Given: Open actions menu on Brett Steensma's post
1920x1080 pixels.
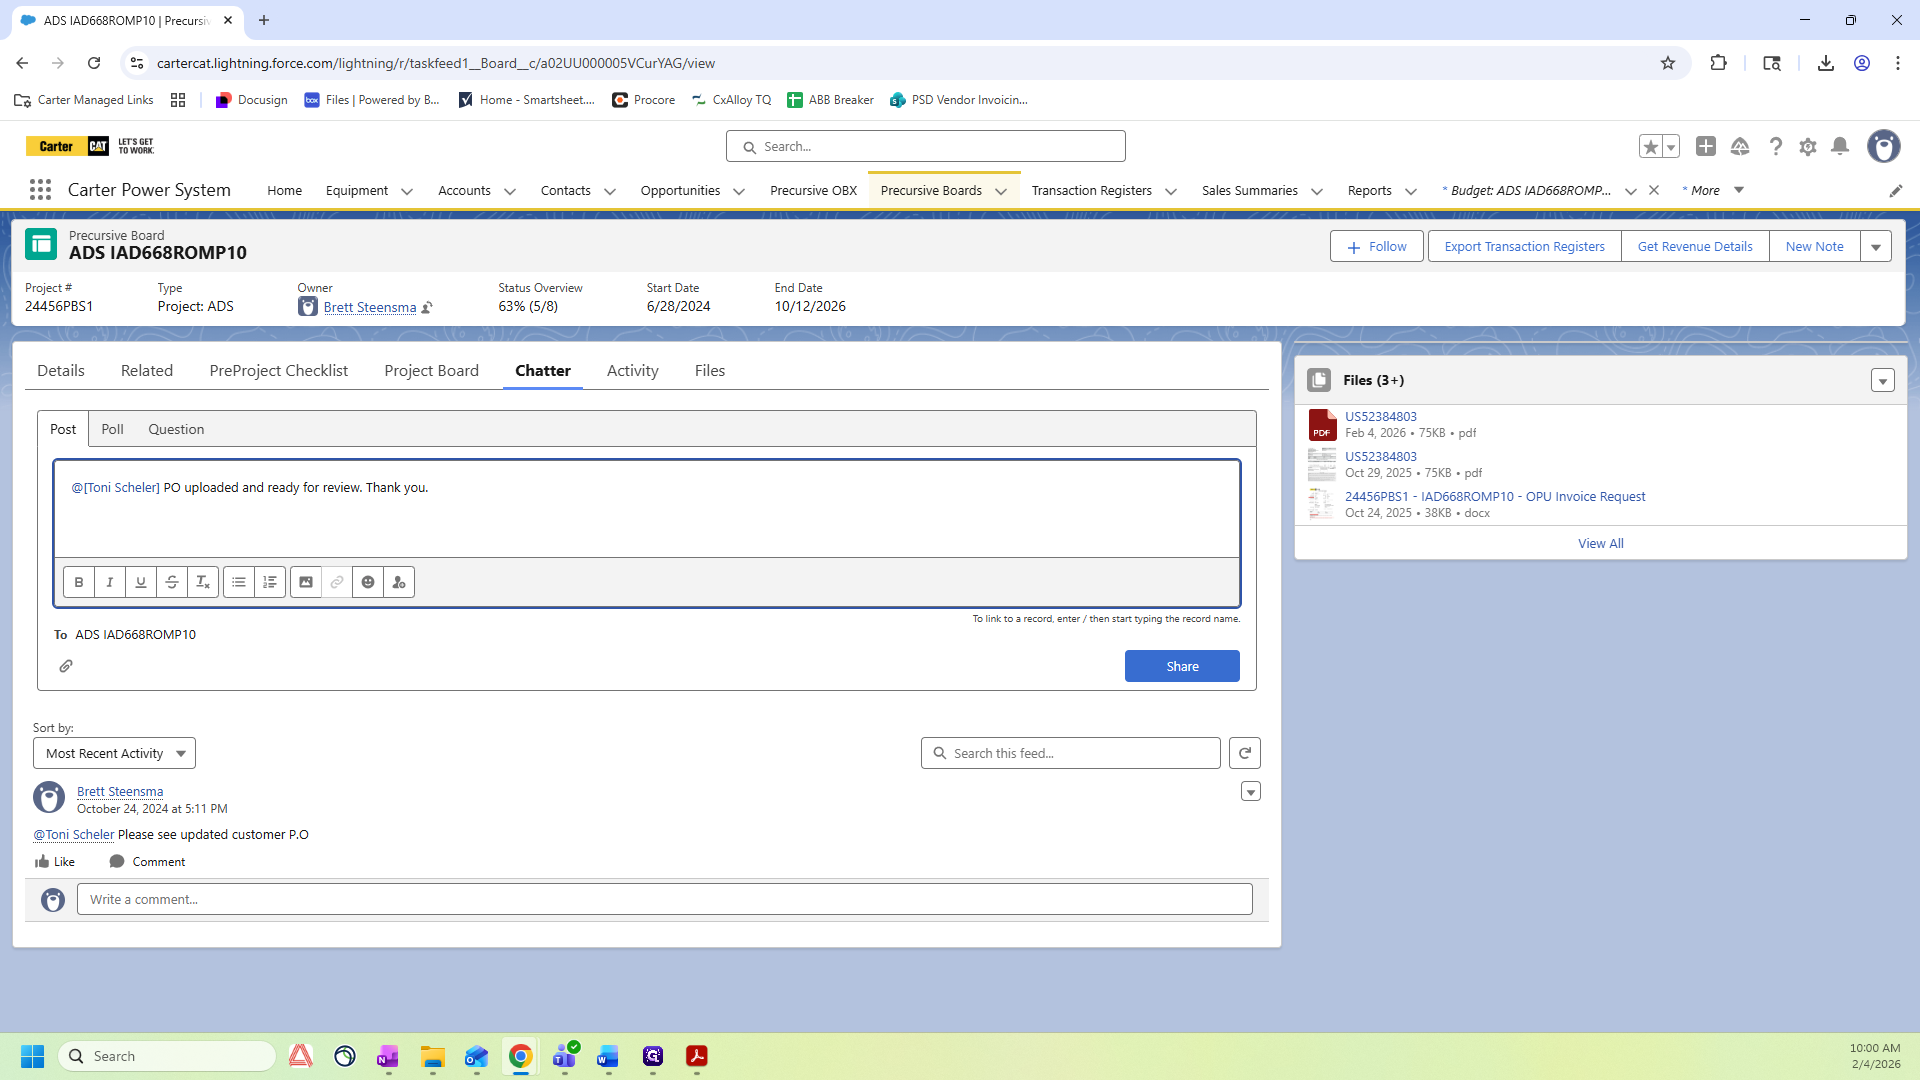Looking at the screenshot, I should (1250, 792).
